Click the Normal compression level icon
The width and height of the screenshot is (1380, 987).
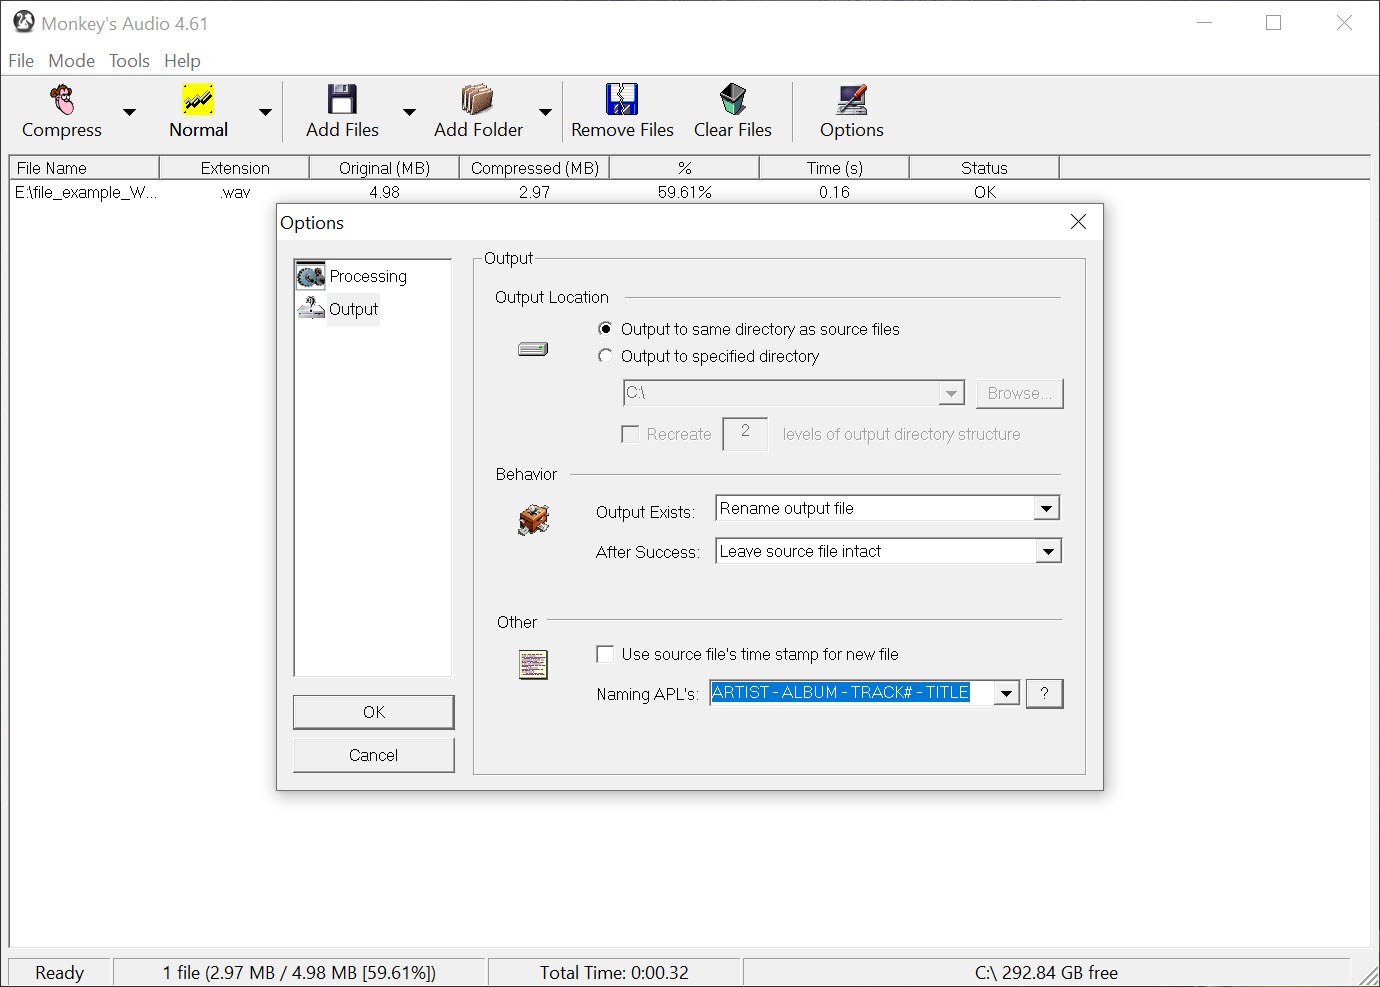point(198,100)
